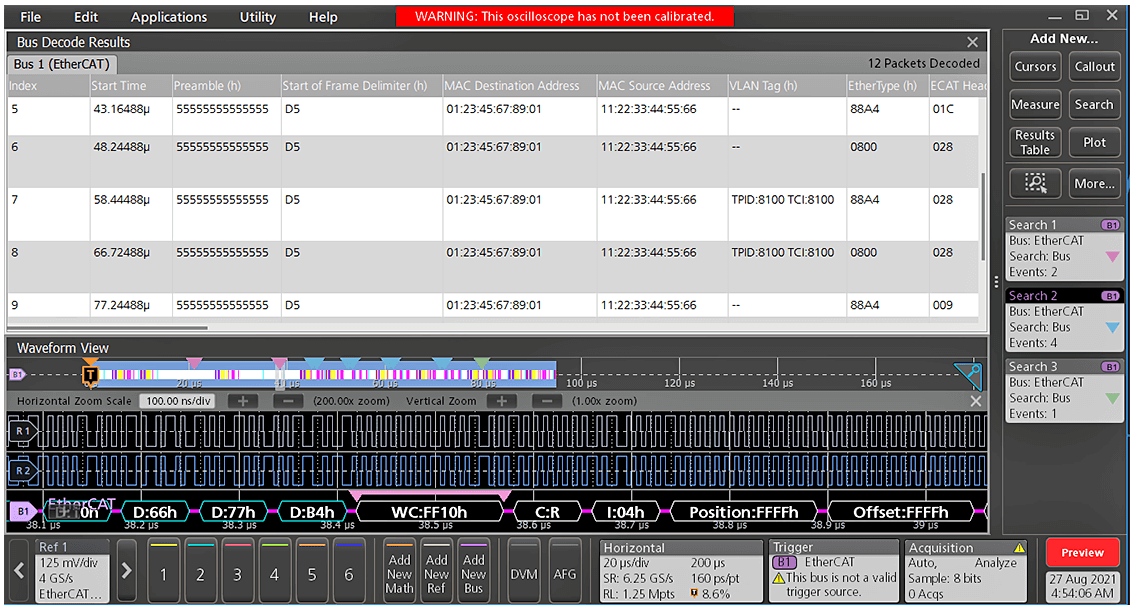Decrease vertical zoom with minus button
Viewport: 1133px width, 609px height.
[547, 401]
